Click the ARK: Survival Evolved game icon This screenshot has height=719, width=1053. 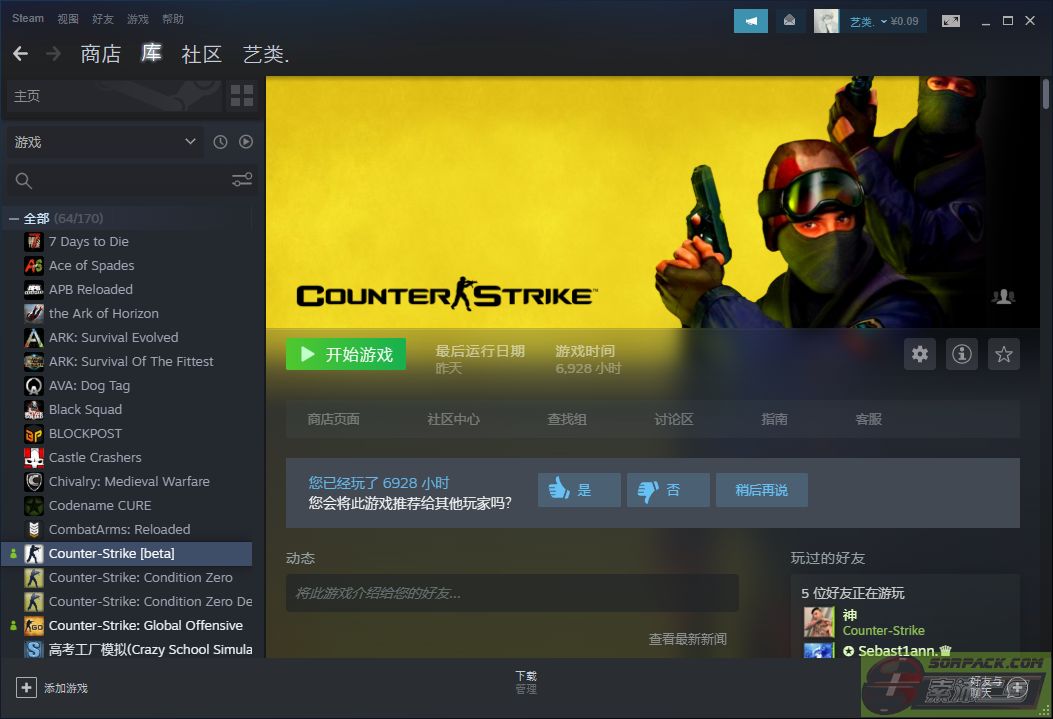(34, 338)
